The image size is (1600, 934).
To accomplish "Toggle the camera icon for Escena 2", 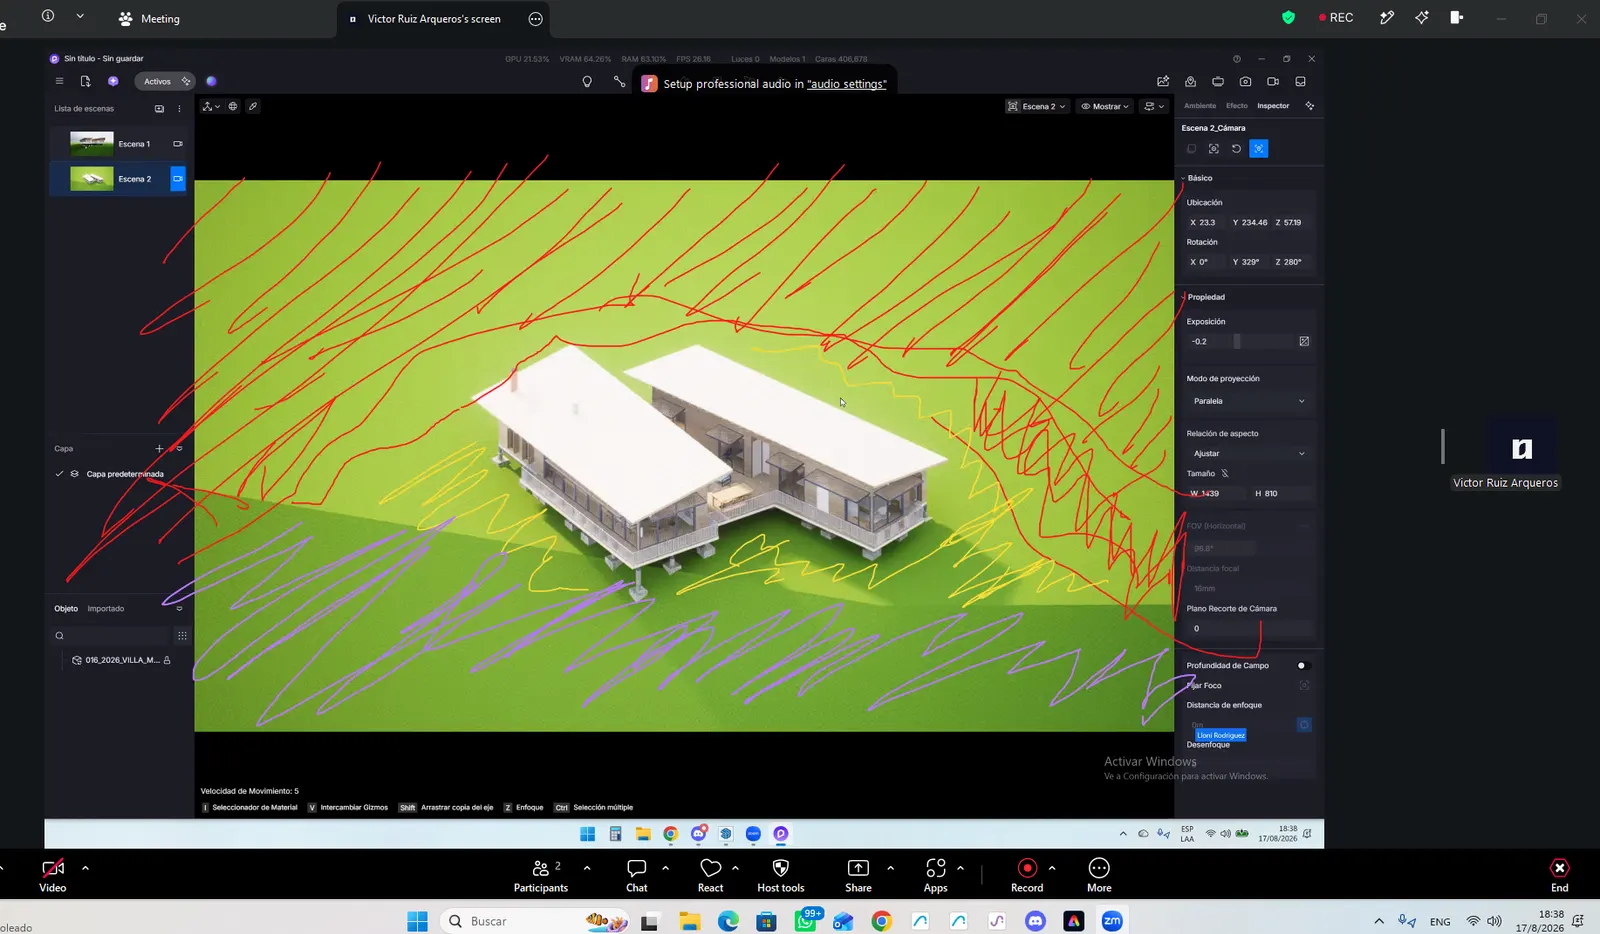I will (178, 179).
